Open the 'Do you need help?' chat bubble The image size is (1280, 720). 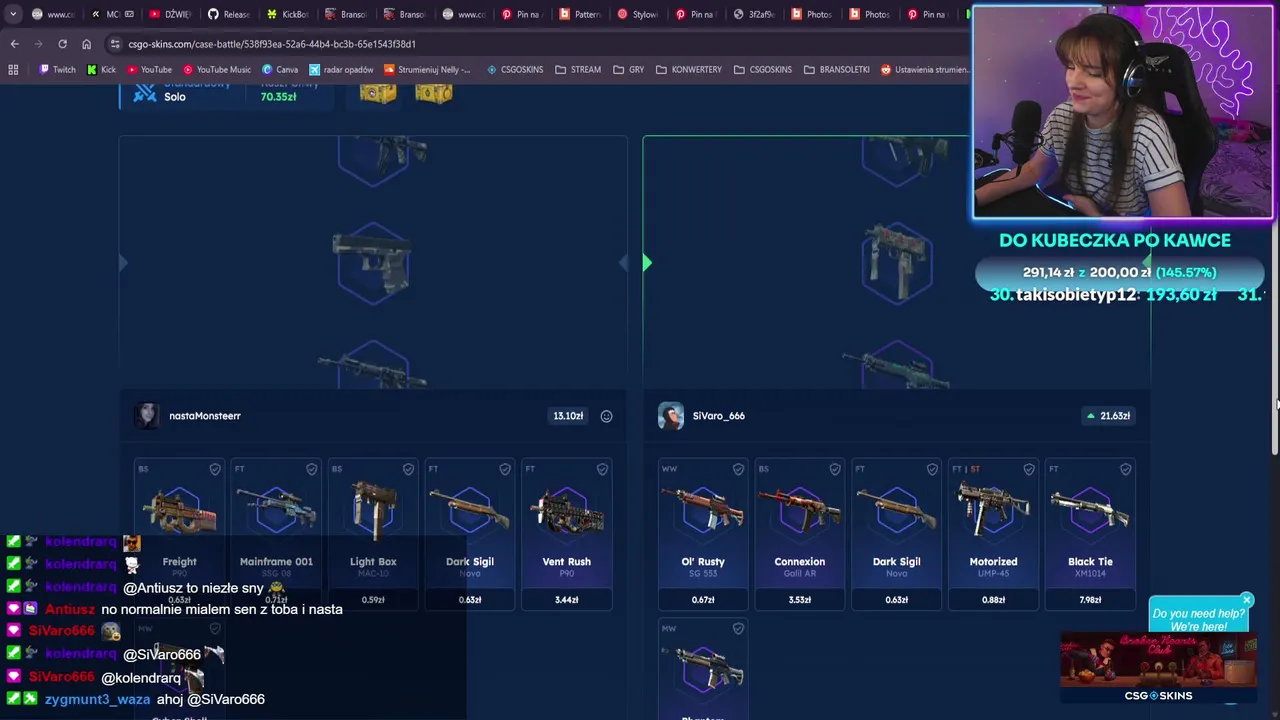tap(1198, 620)
